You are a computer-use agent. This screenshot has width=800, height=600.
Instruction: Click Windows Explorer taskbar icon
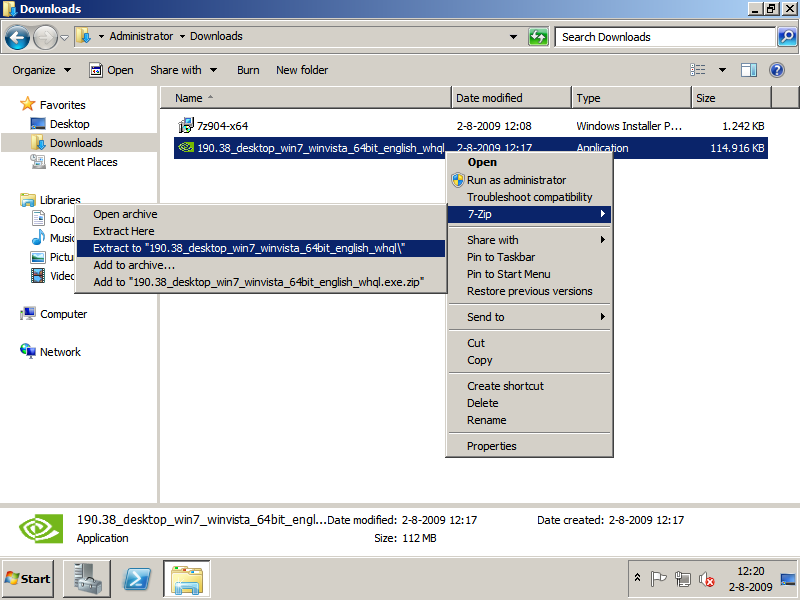(x=187, y=579)
